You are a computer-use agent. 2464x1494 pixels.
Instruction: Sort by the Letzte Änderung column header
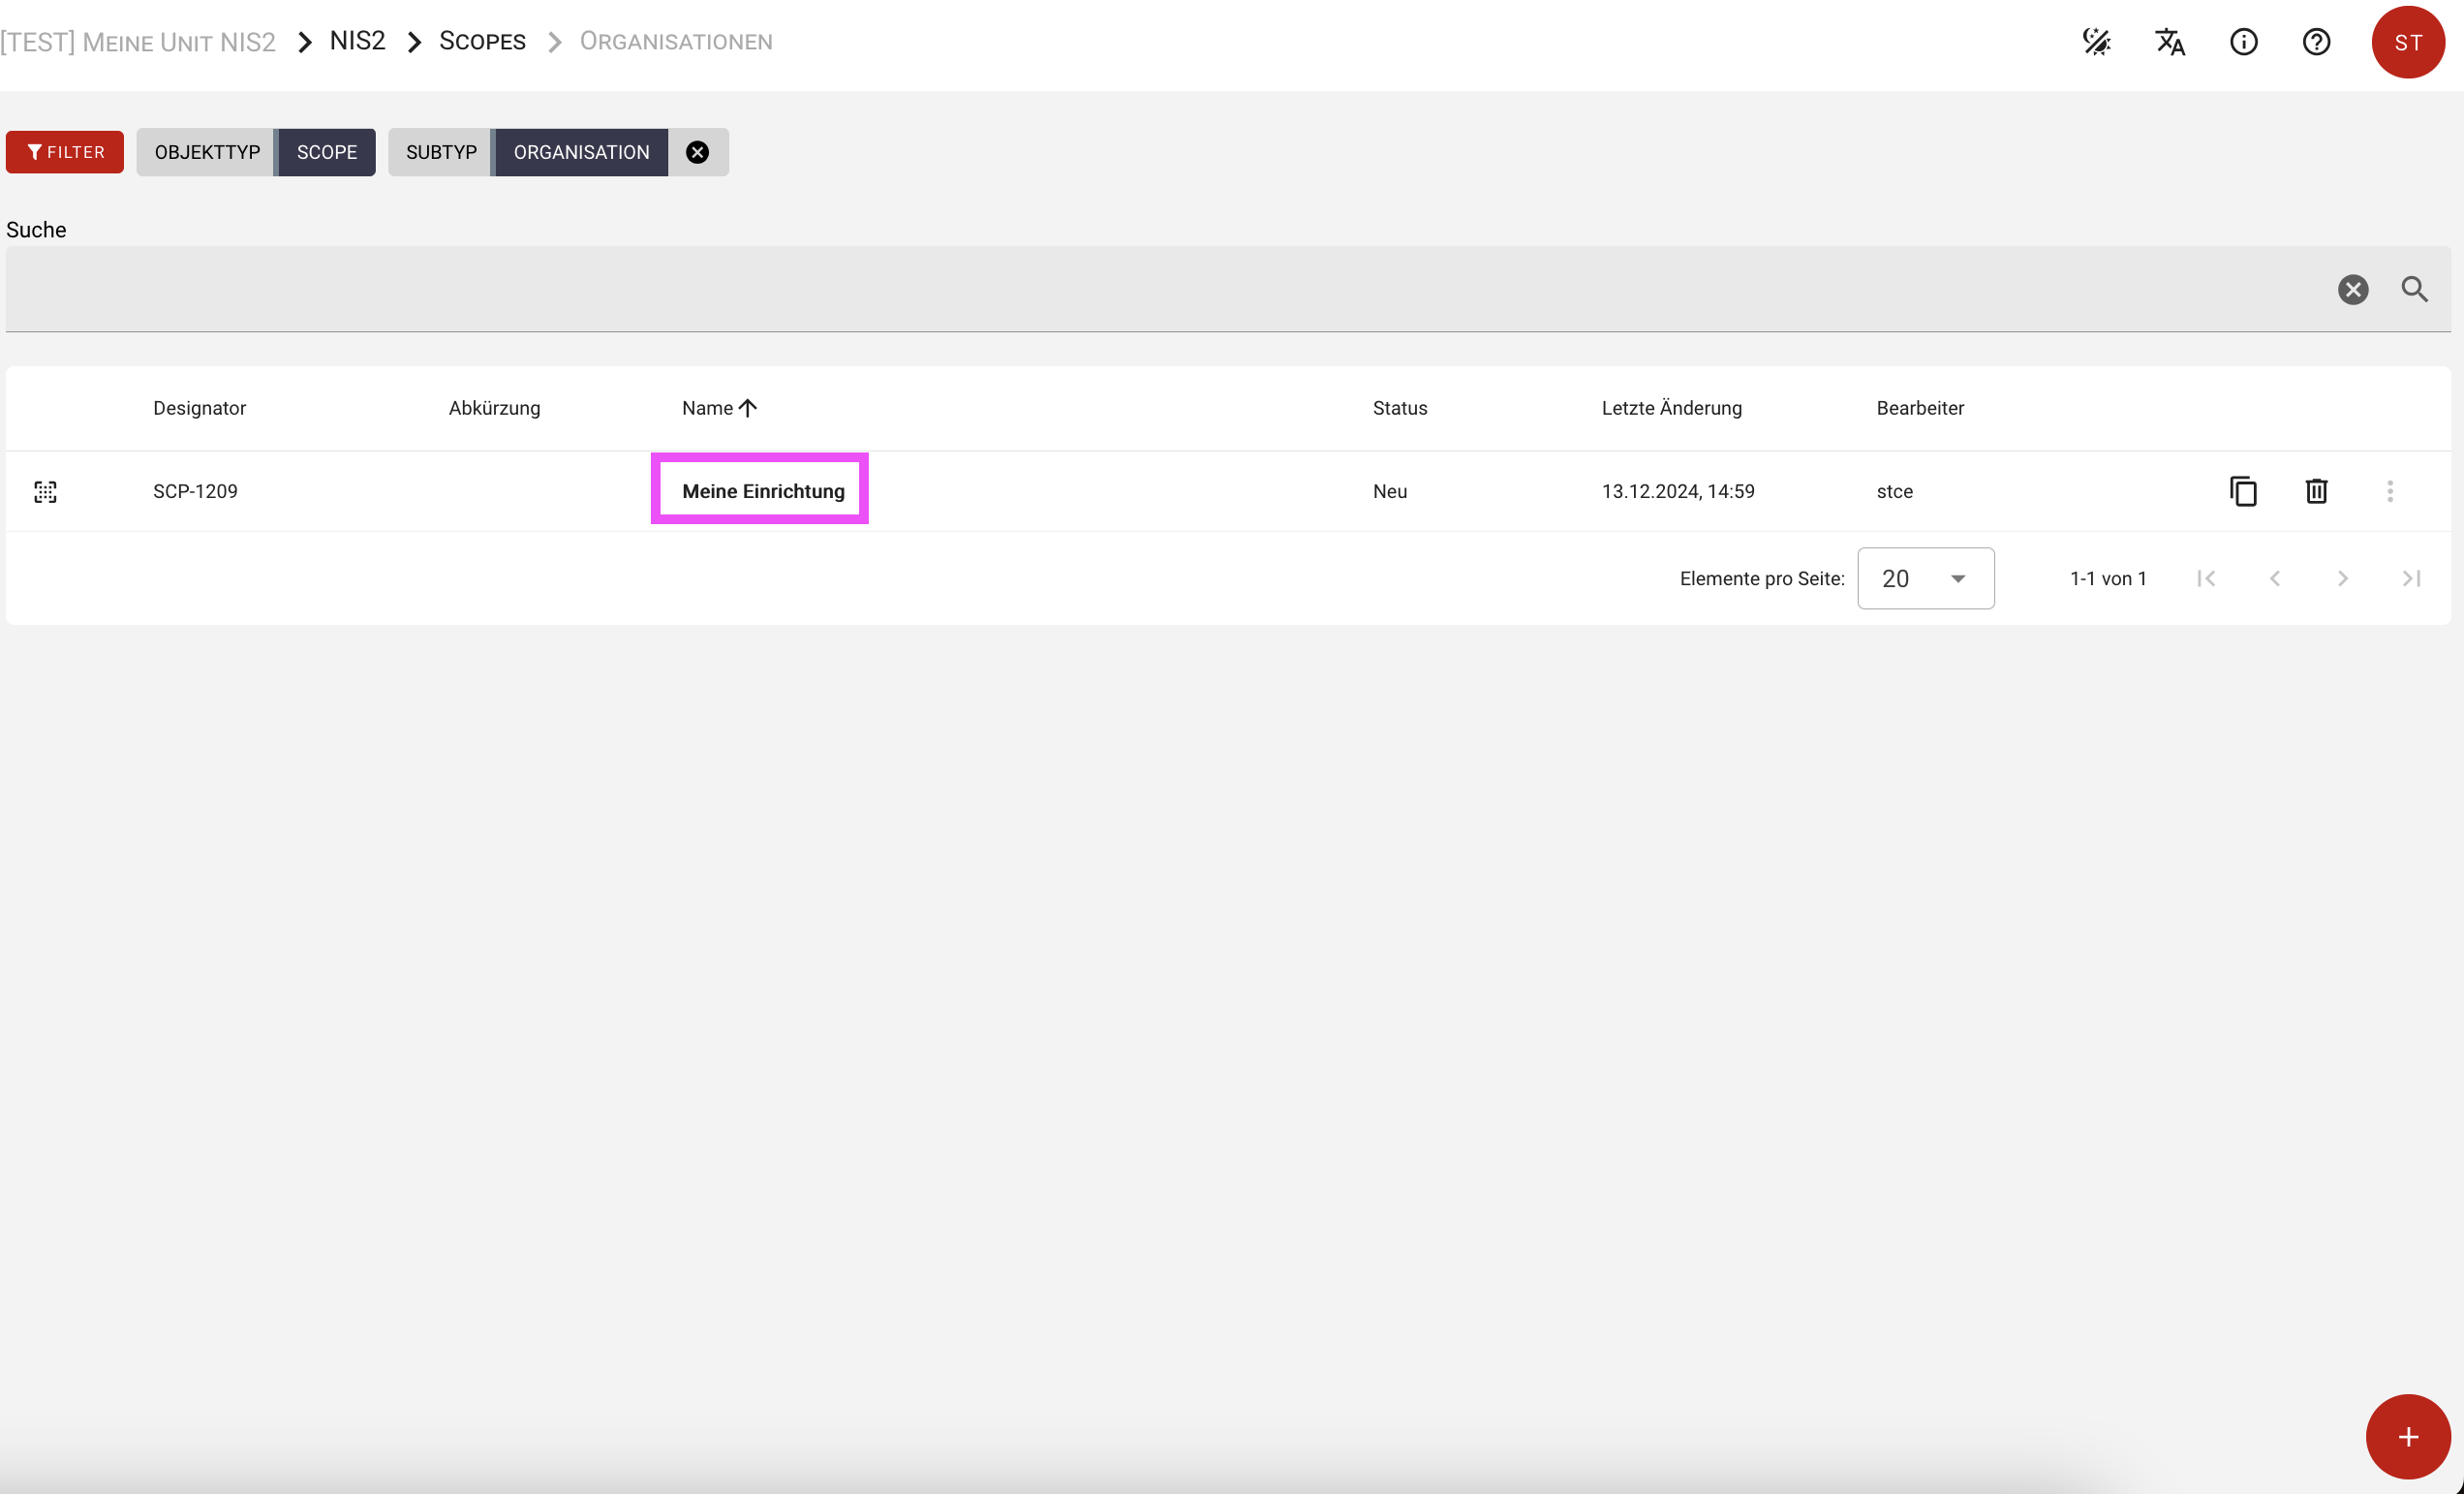(1671, 408)
